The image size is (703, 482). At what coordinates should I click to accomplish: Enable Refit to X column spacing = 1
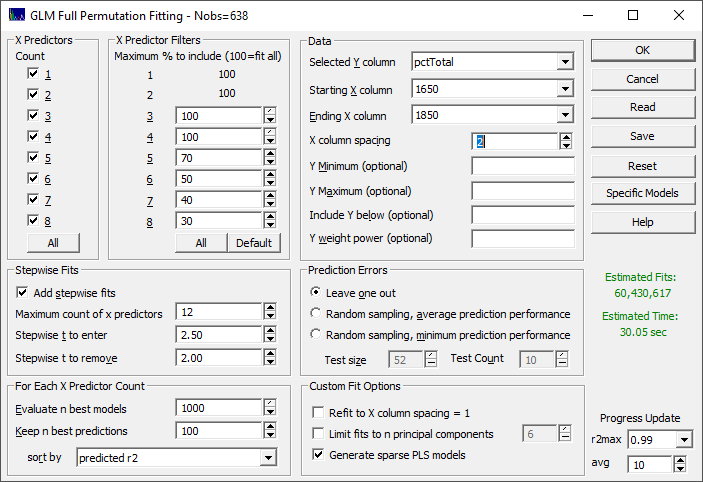point(318,413)
